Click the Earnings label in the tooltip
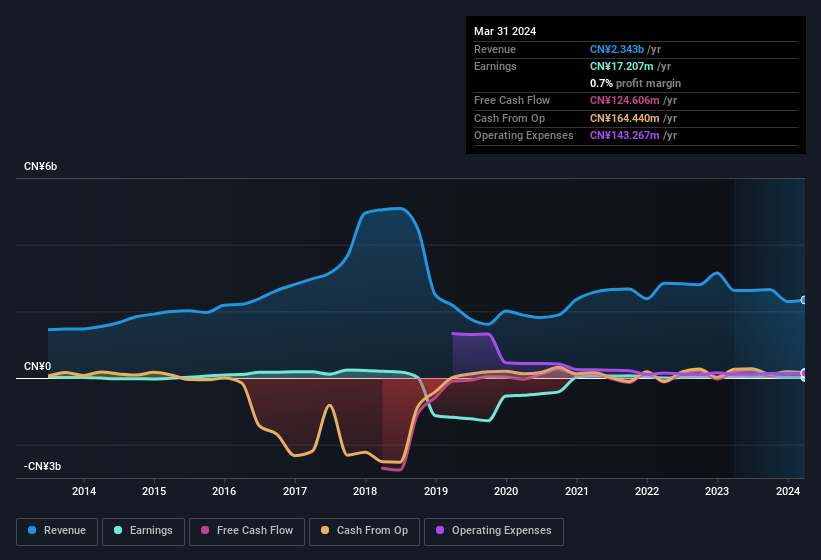 point(495,66)
